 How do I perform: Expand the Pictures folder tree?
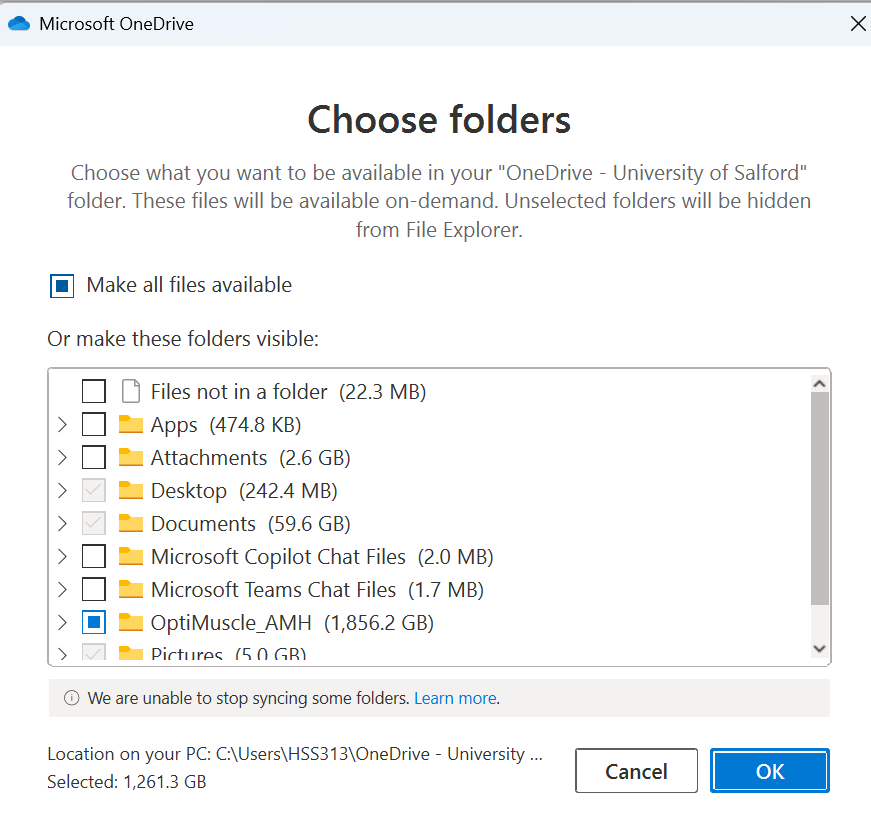pyautogui.click(x=62, y=654)
